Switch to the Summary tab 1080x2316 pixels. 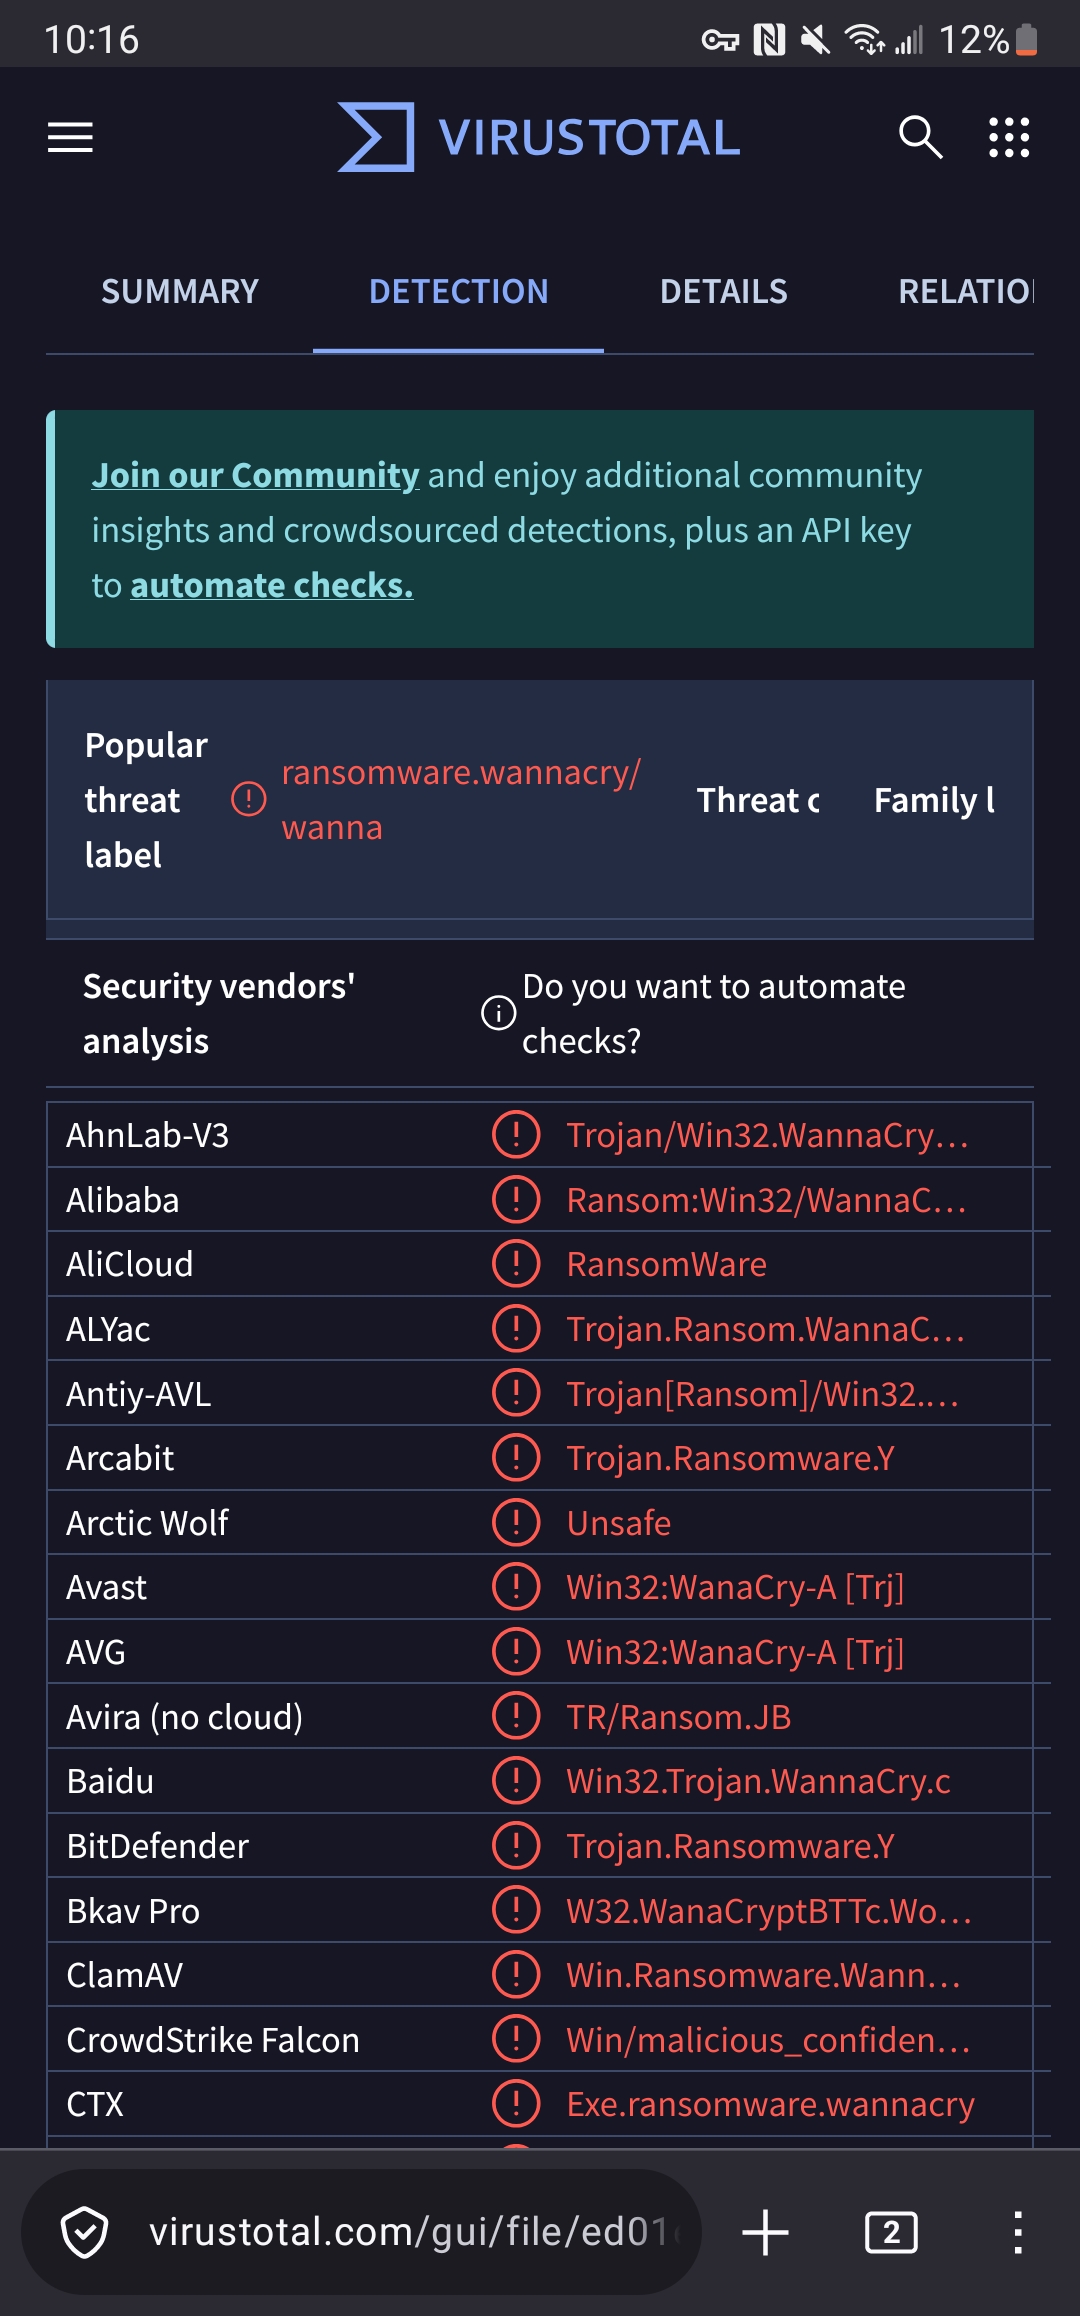point(180,292)
